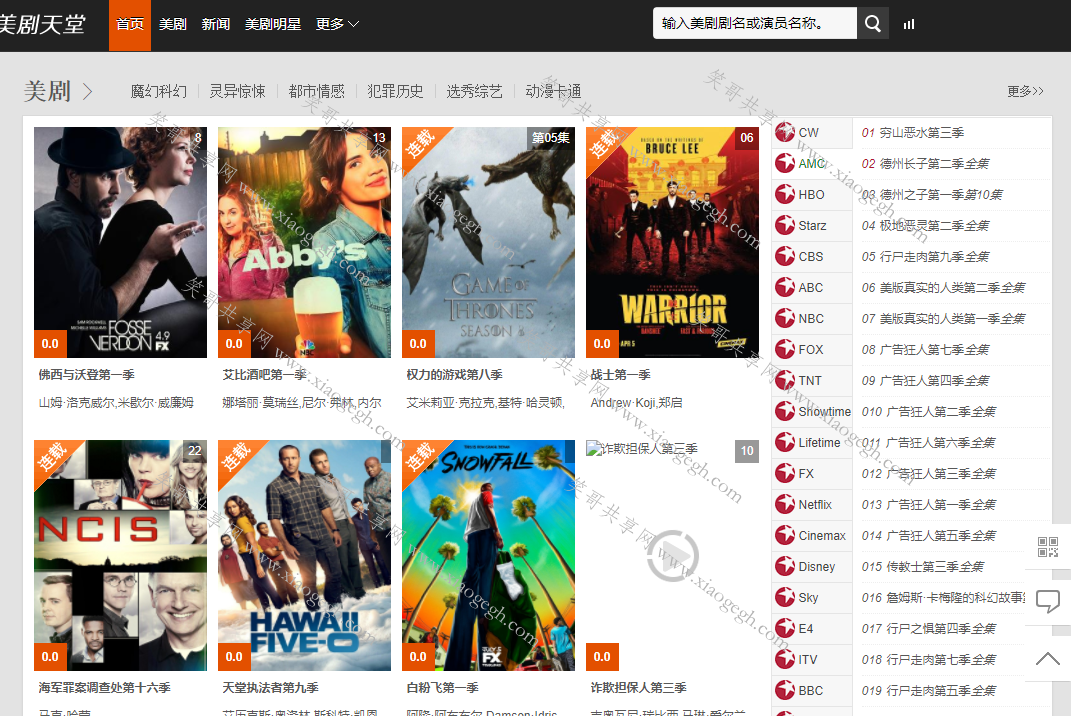Open the feedback chat bubble icon
The width and height of the screenshot is (1071, 716).
tap(1048, 602)
